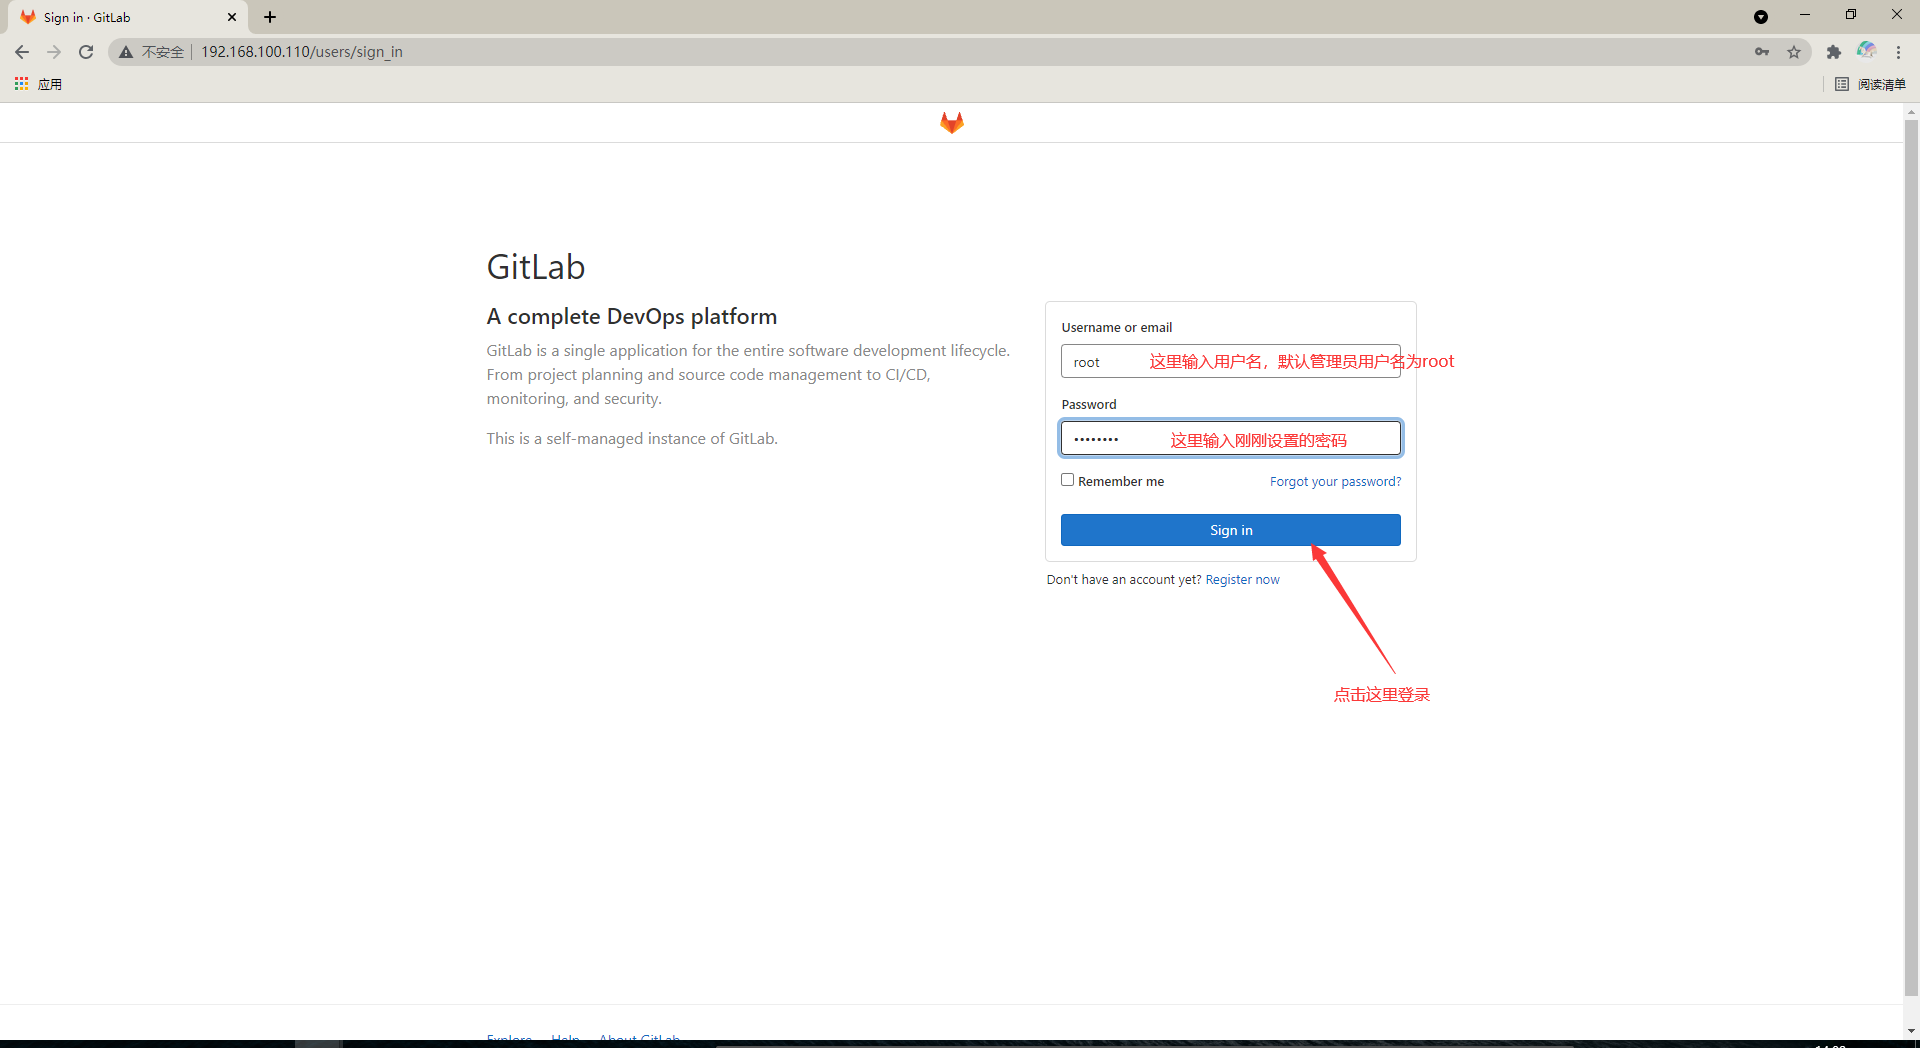Click the 'Password' field label
This screenshot has width=1920, height=1048.
pos(1088,404)
